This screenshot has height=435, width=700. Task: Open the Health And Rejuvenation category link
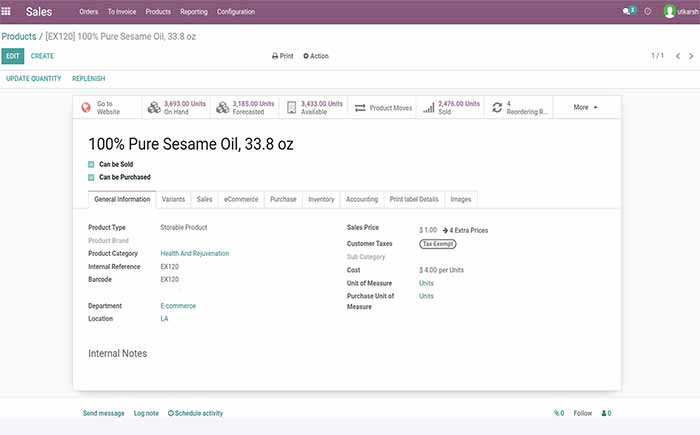[x=195, y=253]
